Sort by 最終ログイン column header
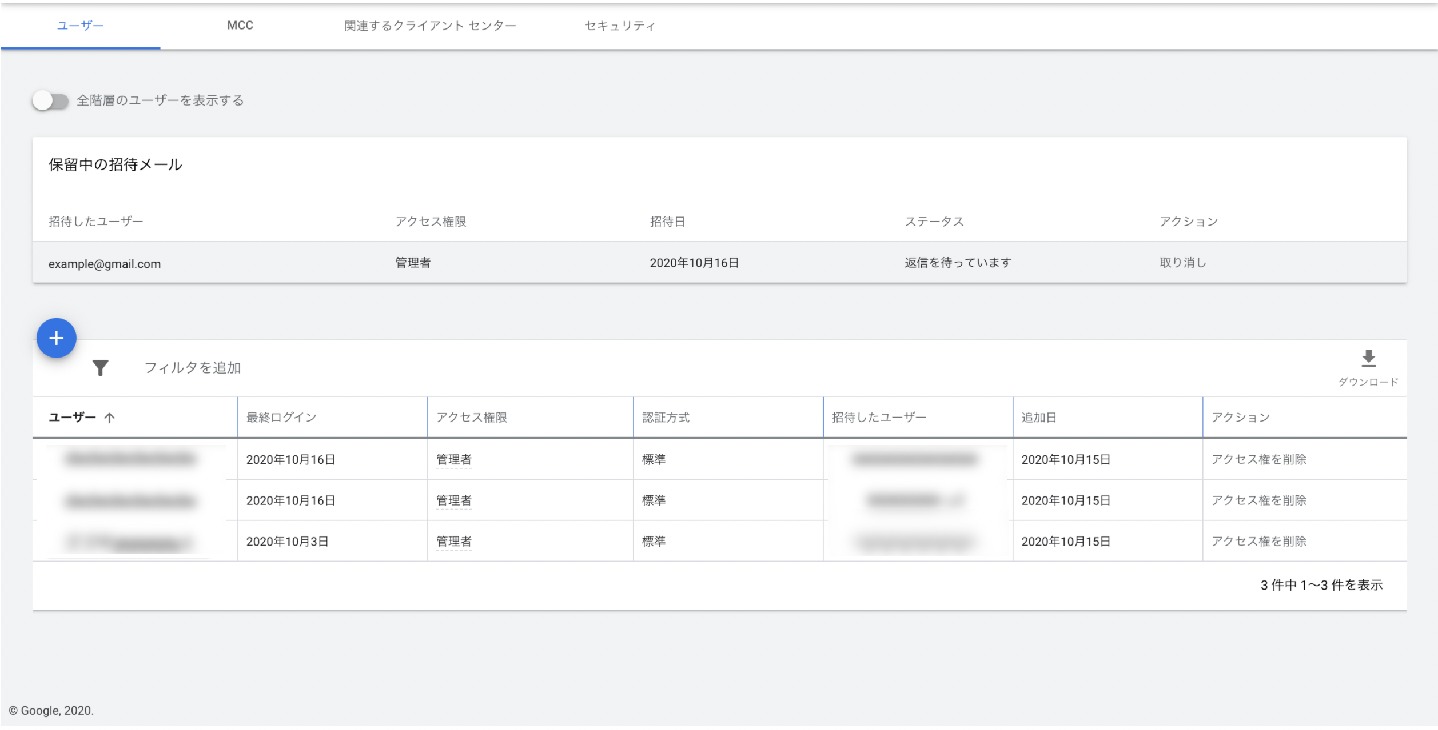Screen dimensions: 1438x730 [281, 418]
